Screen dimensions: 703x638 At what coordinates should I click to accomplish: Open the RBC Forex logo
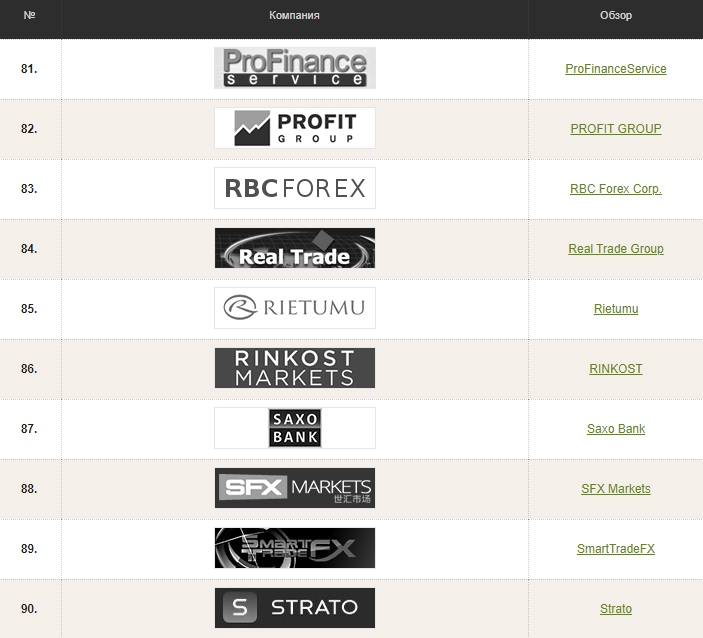pos(294,188)
